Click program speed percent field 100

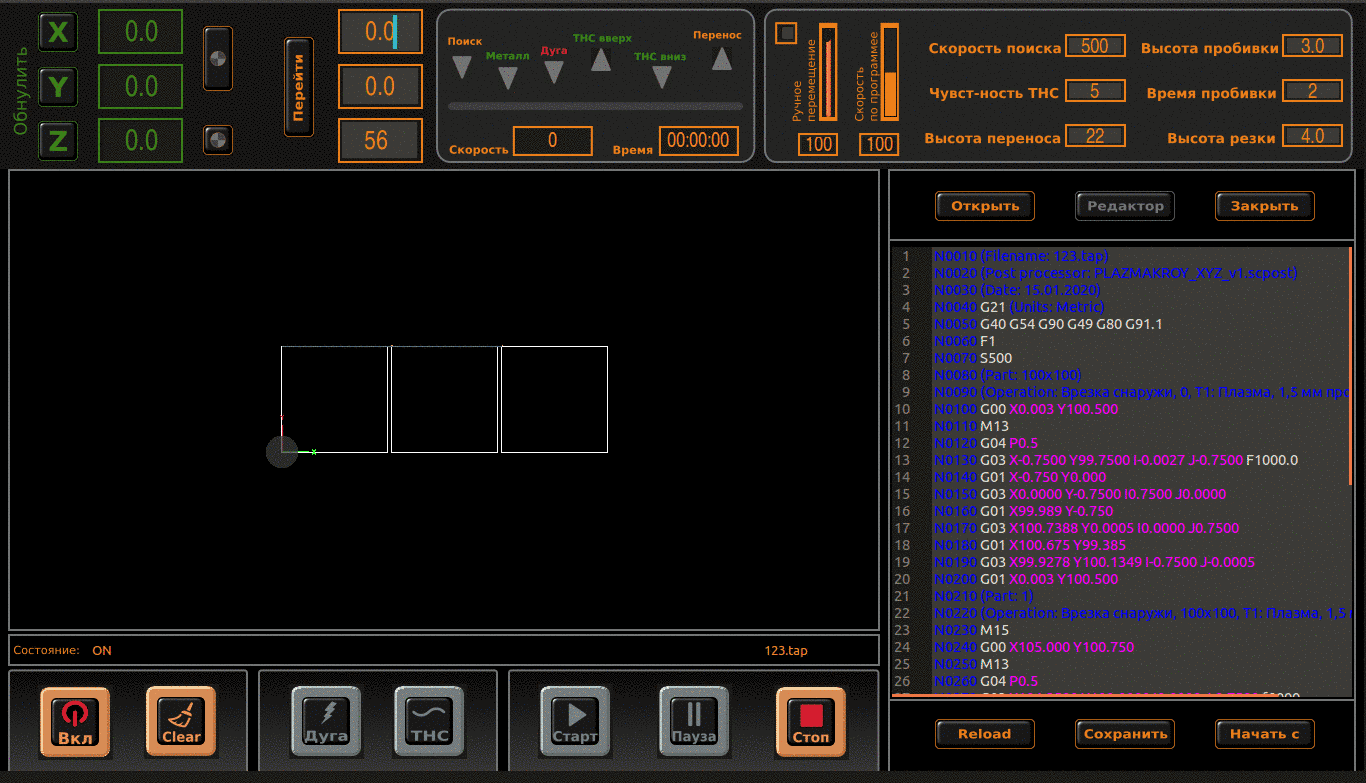[x=879, y=145]
